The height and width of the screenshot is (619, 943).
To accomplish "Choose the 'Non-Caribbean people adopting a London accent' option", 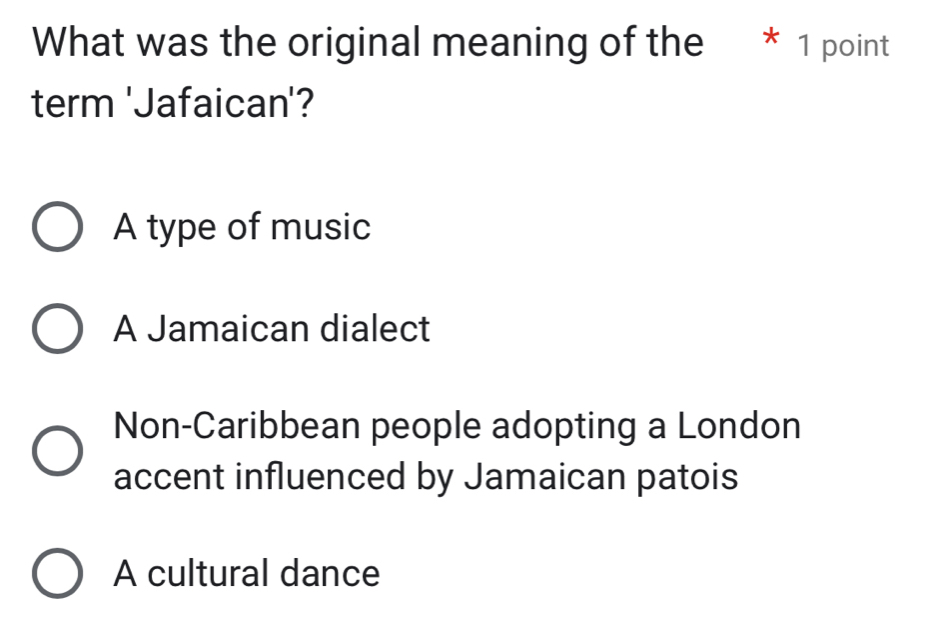I will coord(58,452).
